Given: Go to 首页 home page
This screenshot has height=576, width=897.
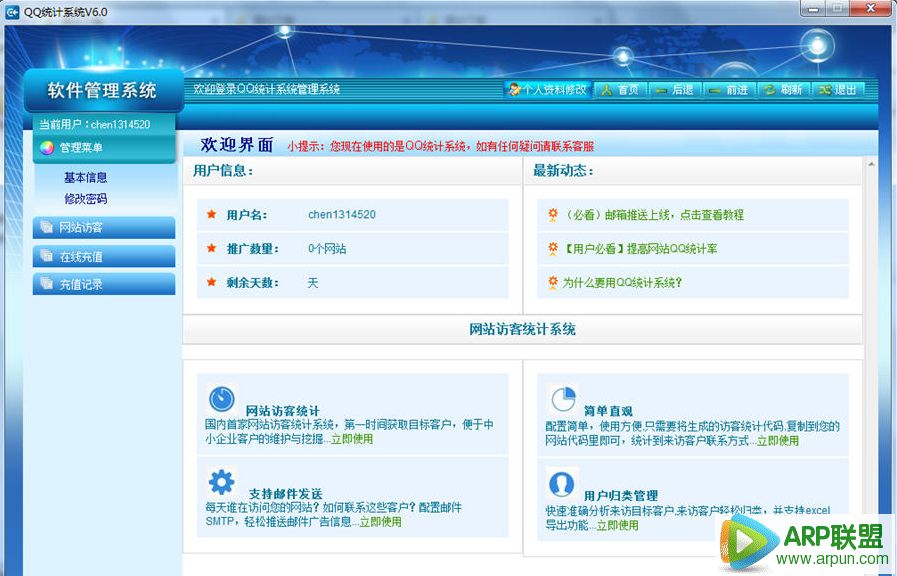Looking at the screenshot, I should [620, 90].
